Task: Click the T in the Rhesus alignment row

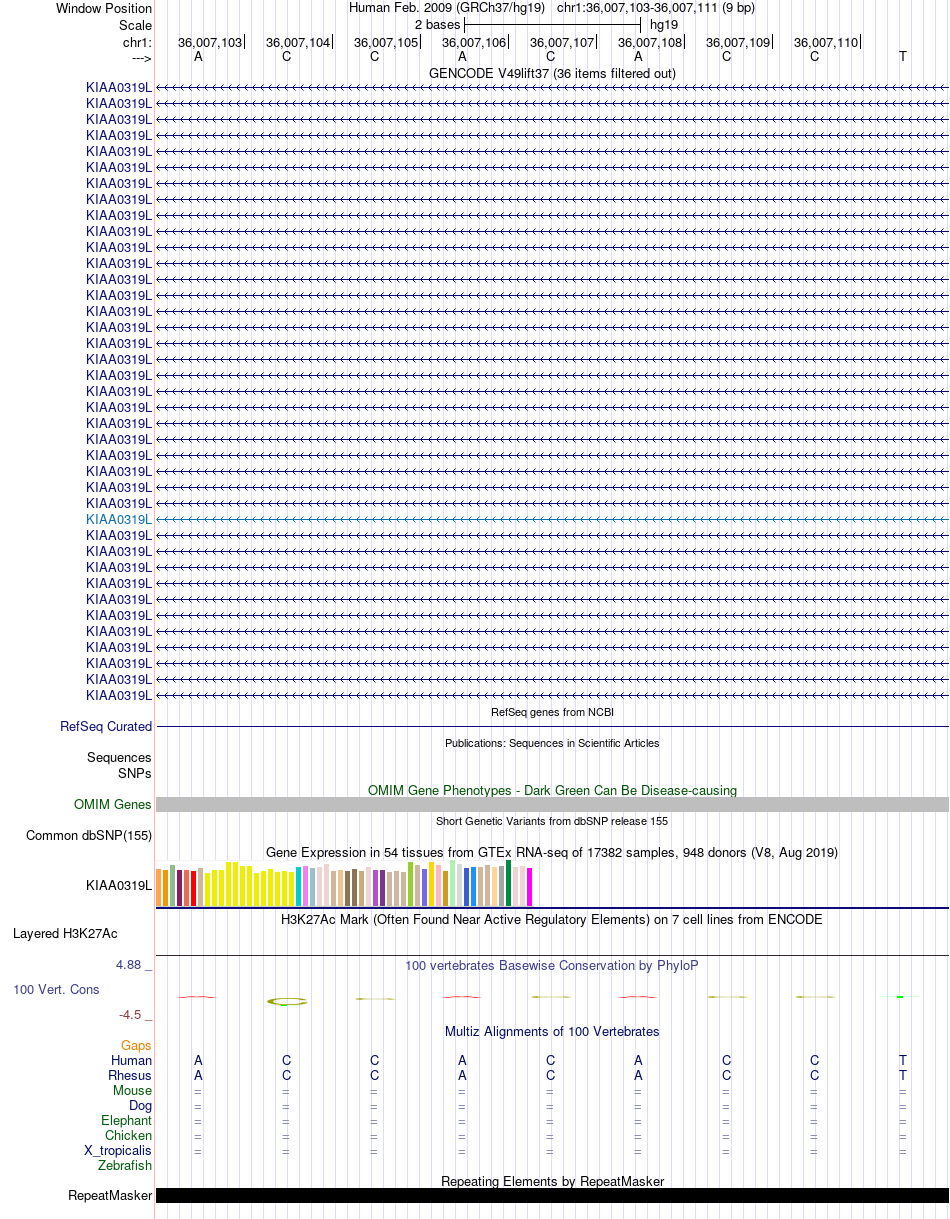Action: click(903, 1075)
